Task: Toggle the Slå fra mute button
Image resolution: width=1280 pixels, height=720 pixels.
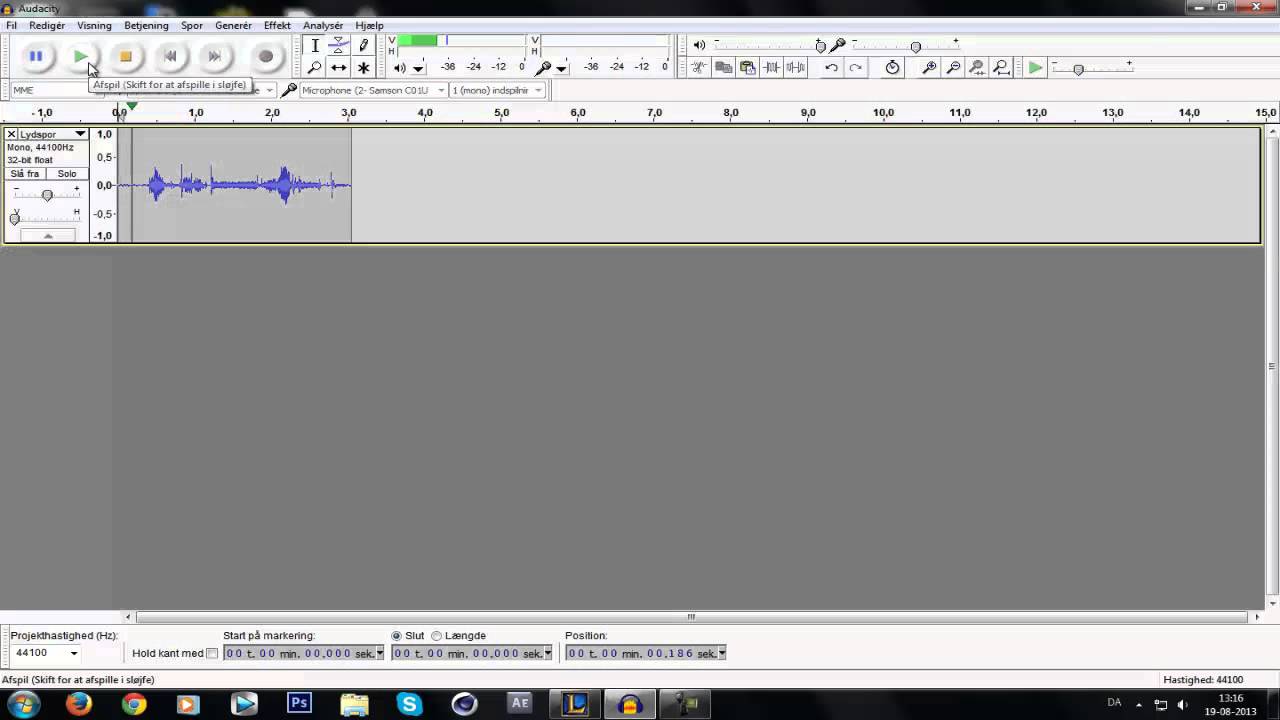Action: (25, 174)
